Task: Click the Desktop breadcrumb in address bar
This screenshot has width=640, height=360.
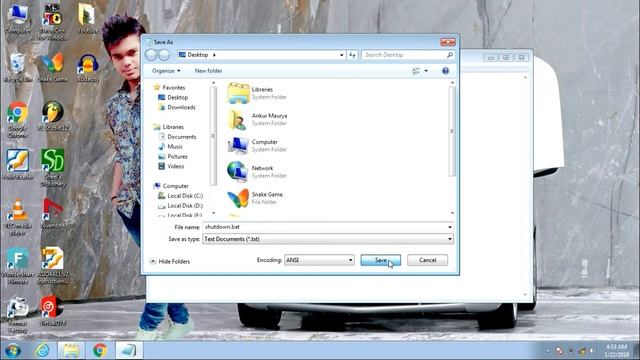Action: (x=198, y=55)
